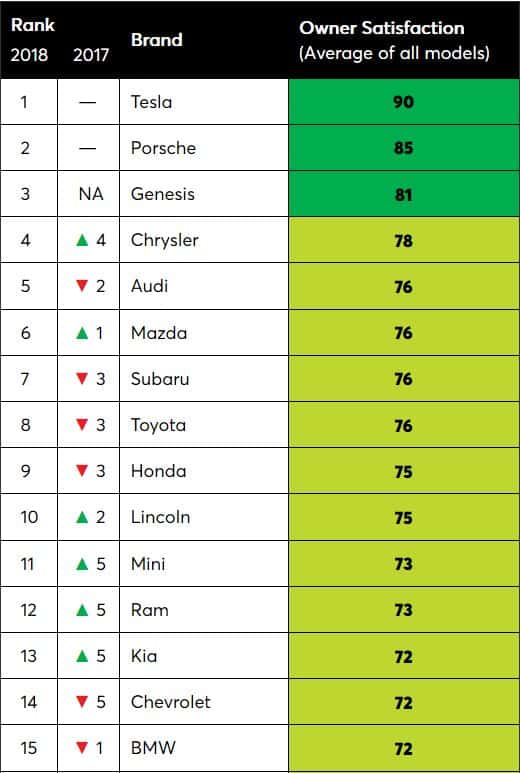
Task: Click the red down arrow next to Toyota
Action: 82,424
